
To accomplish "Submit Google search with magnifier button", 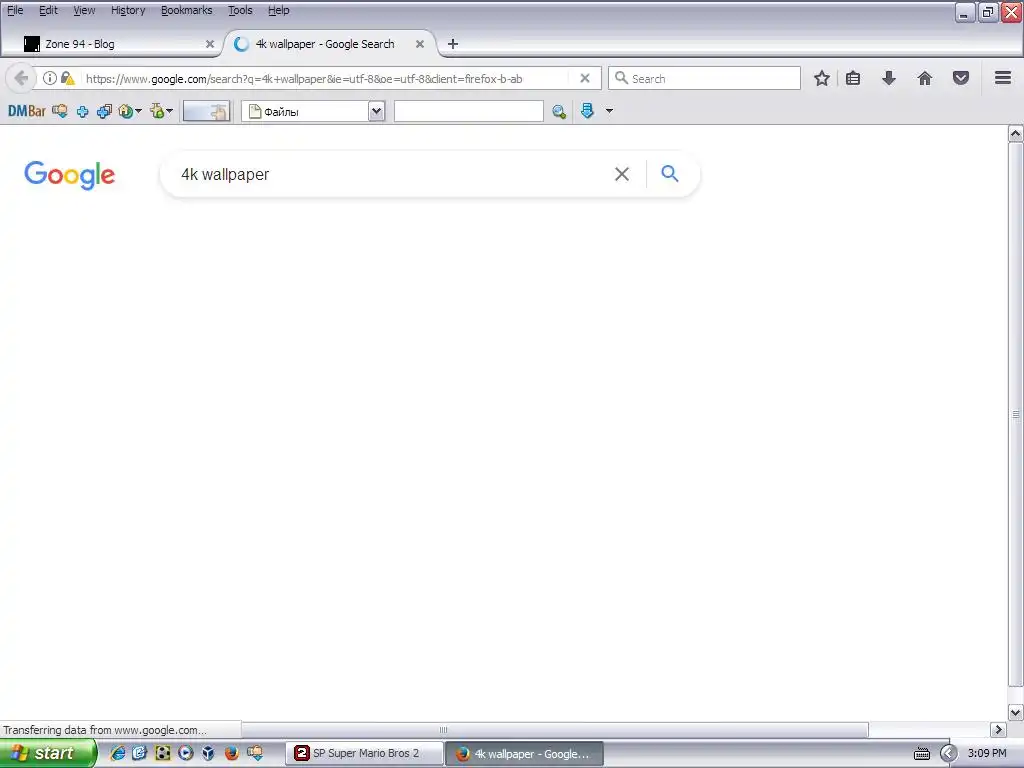I will (x=669, y=174).
